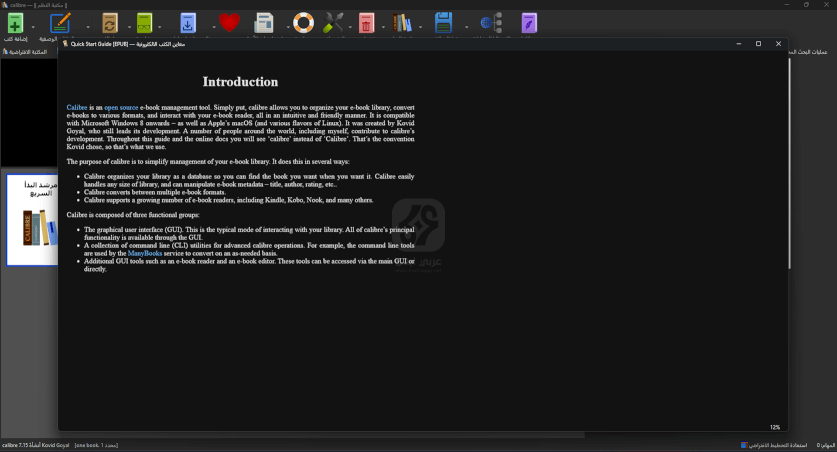The height and width of the screenshot is (452, 837).
Task: Click the 'Calibre' link starting the introduction
Action: [77, 107]
